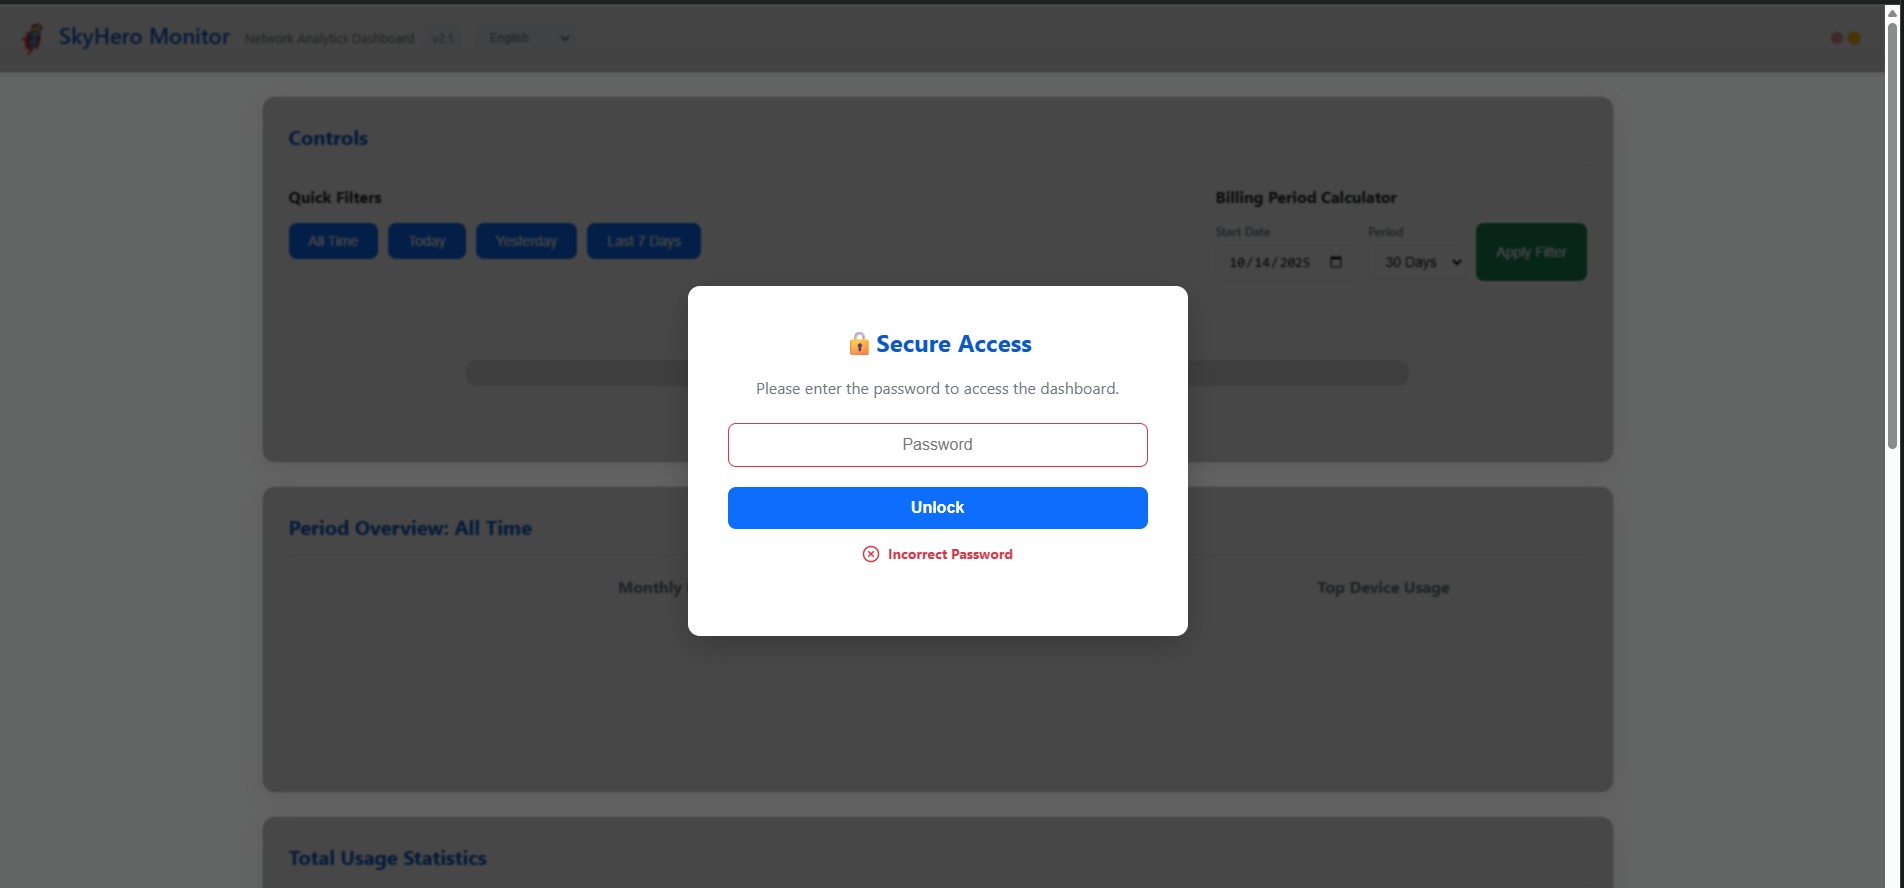Choose the Yesterday quick filter
Image resolution: width=1904 pixels, height=888 pixels.
pos(526,241)
